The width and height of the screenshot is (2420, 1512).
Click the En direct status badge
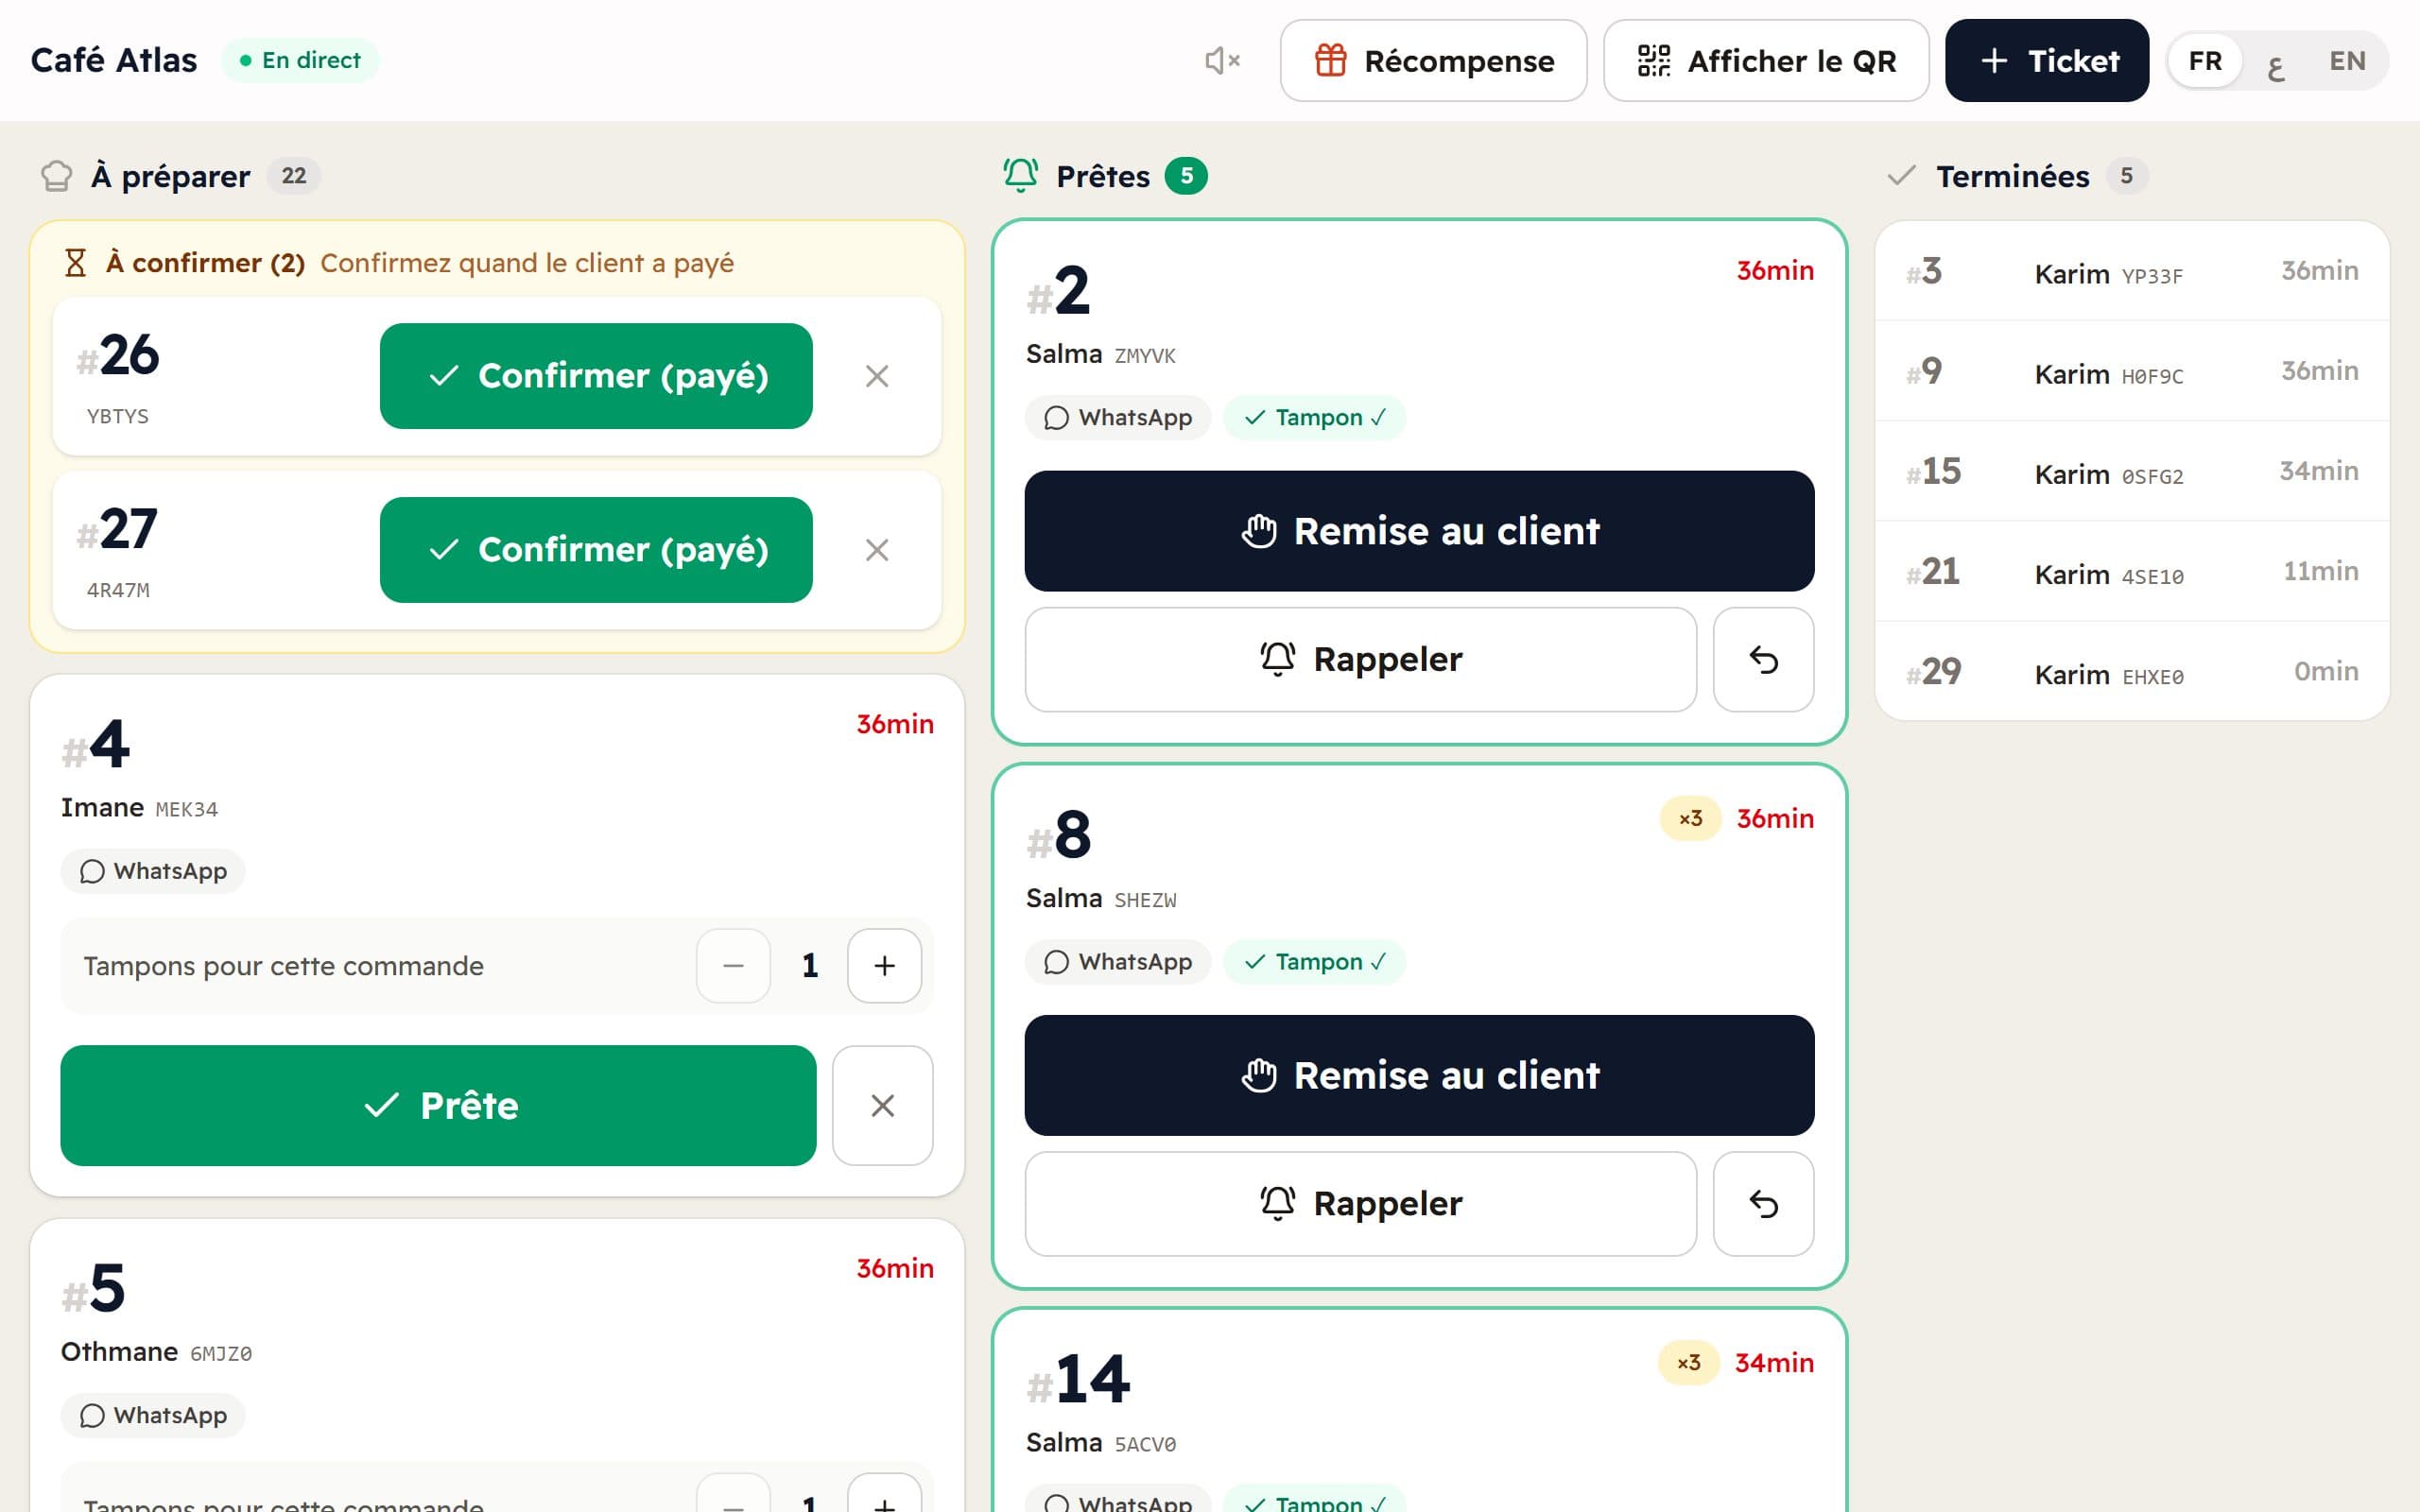pos(300,60)
